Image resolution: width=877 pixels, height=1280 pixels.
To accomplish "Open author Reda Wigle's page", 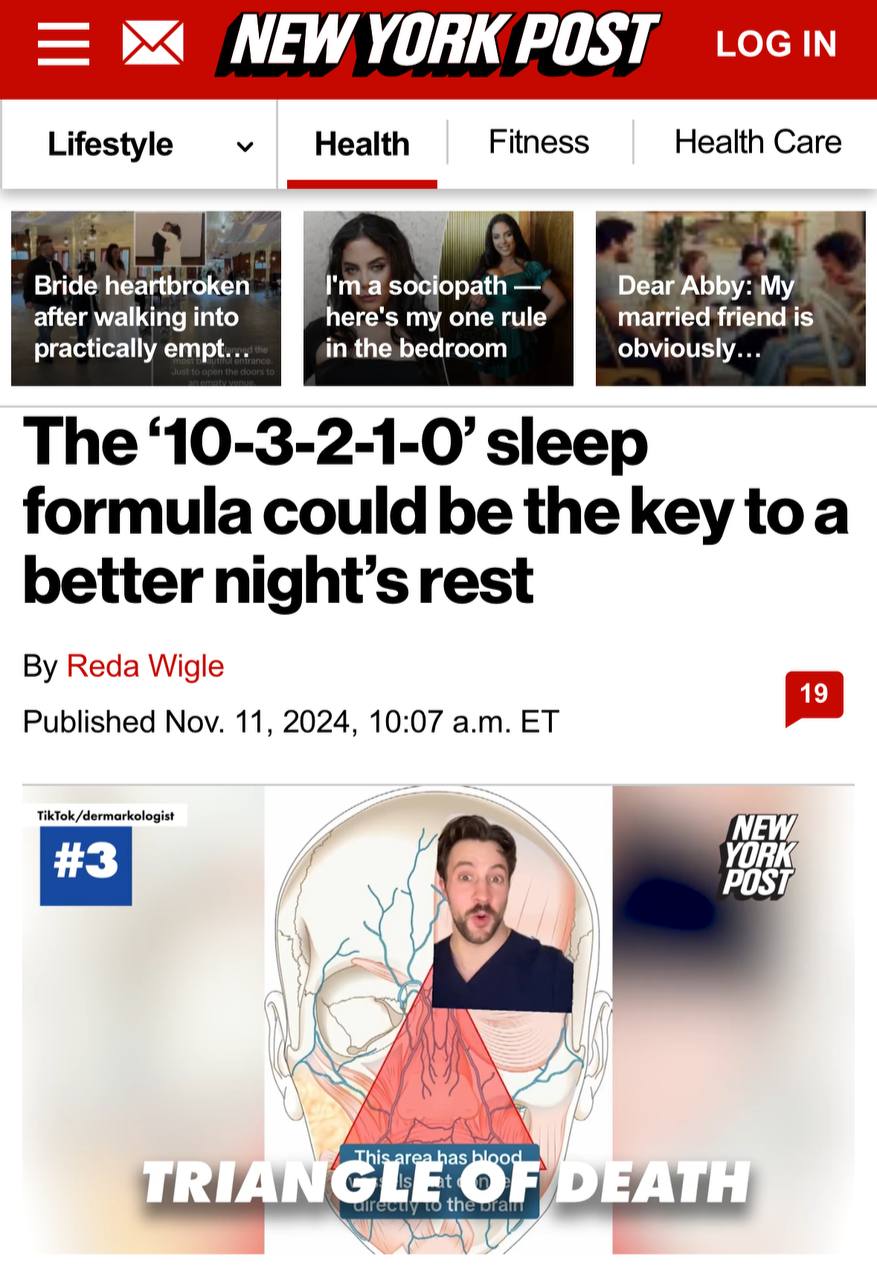I will [145, 666].
